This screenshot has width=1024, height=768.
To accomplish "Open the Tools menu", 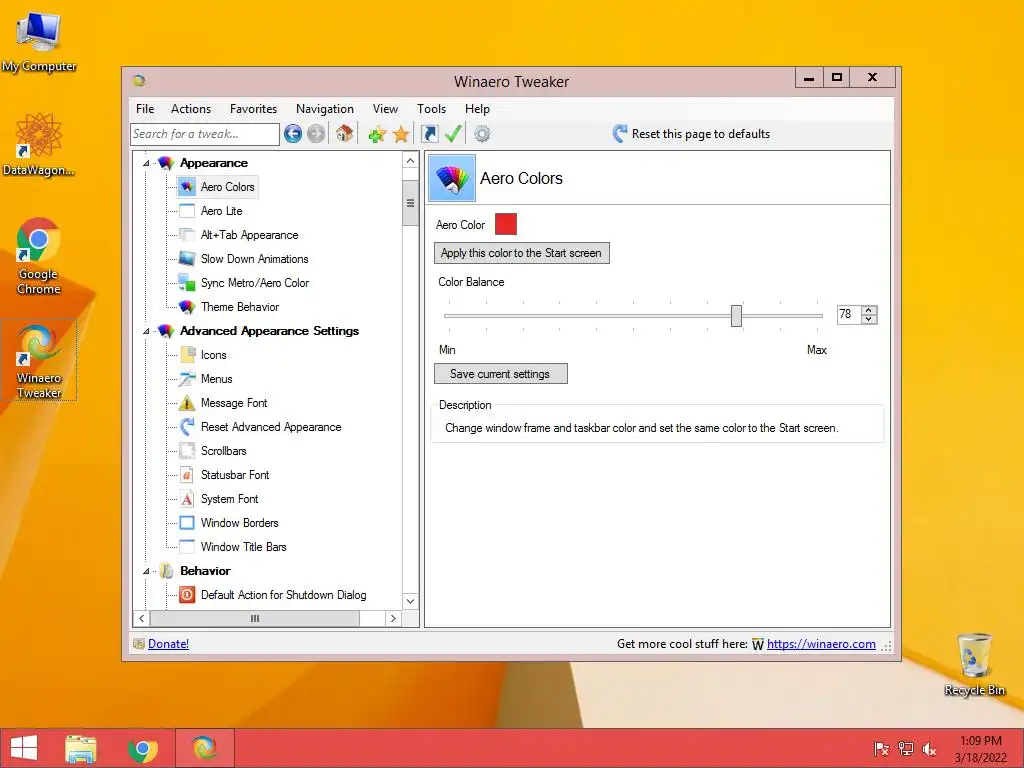I will click(x=432, y=109).
